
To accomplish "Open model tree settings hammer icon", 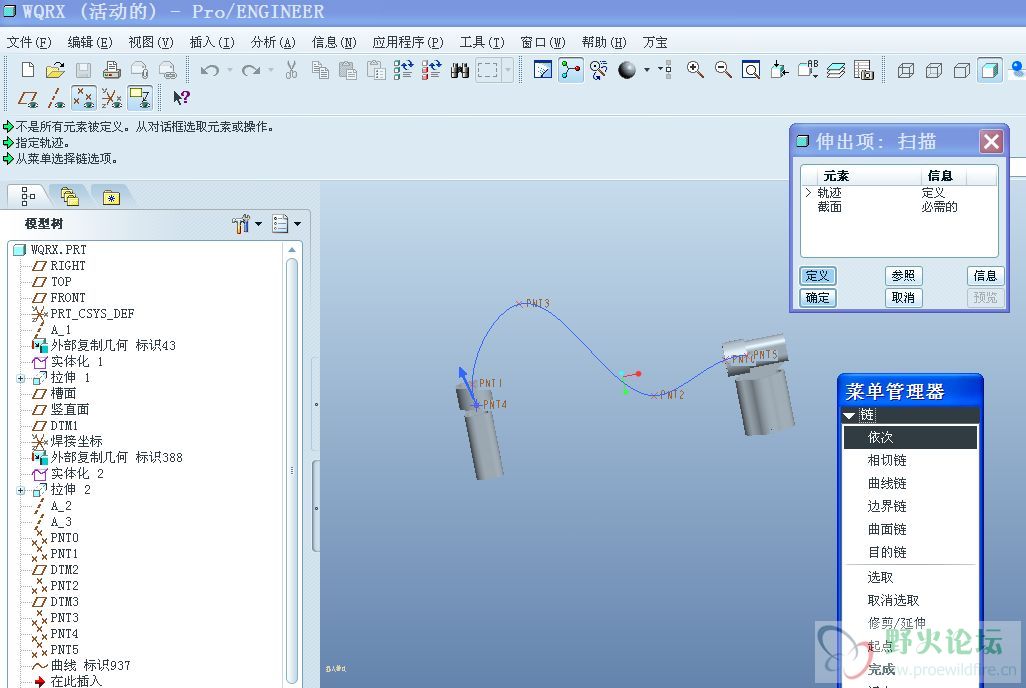I will coord(241,224).
